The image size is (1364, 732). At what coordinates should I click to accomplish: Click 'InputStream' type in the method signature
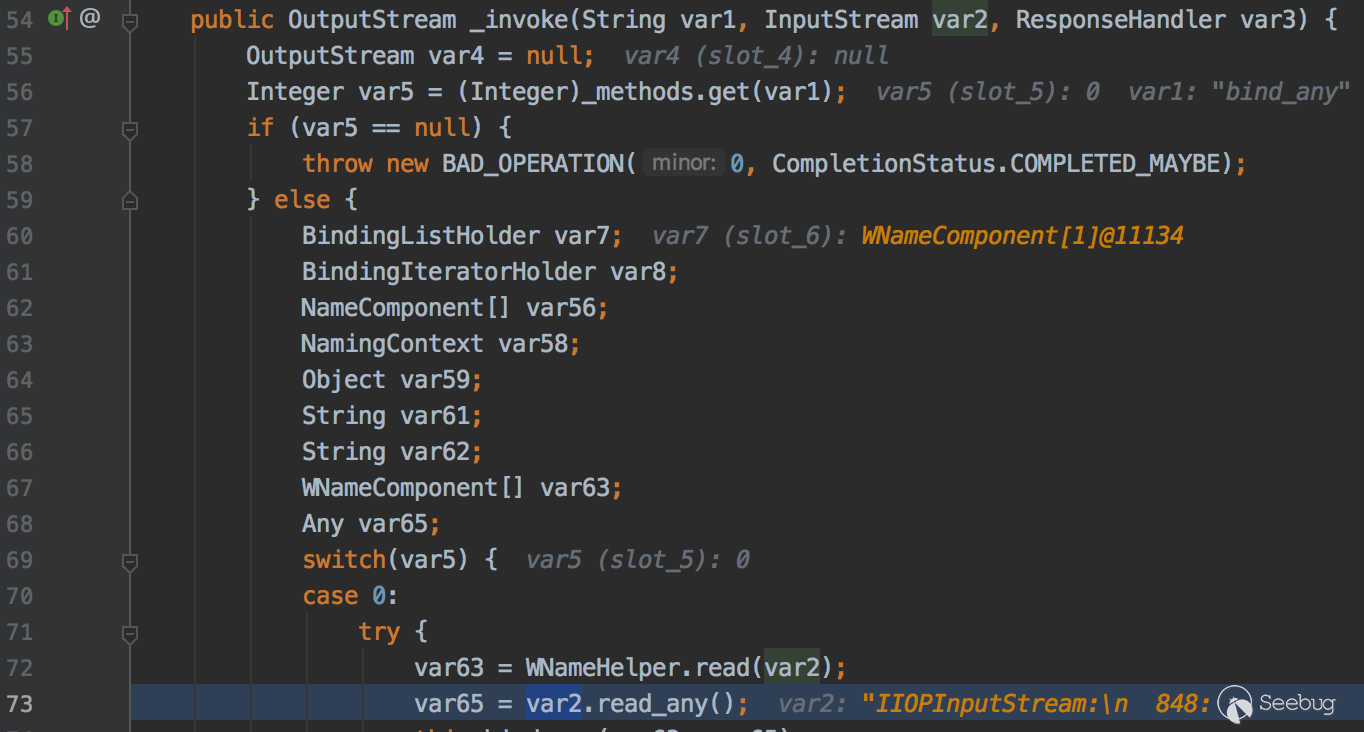[841, 19]
